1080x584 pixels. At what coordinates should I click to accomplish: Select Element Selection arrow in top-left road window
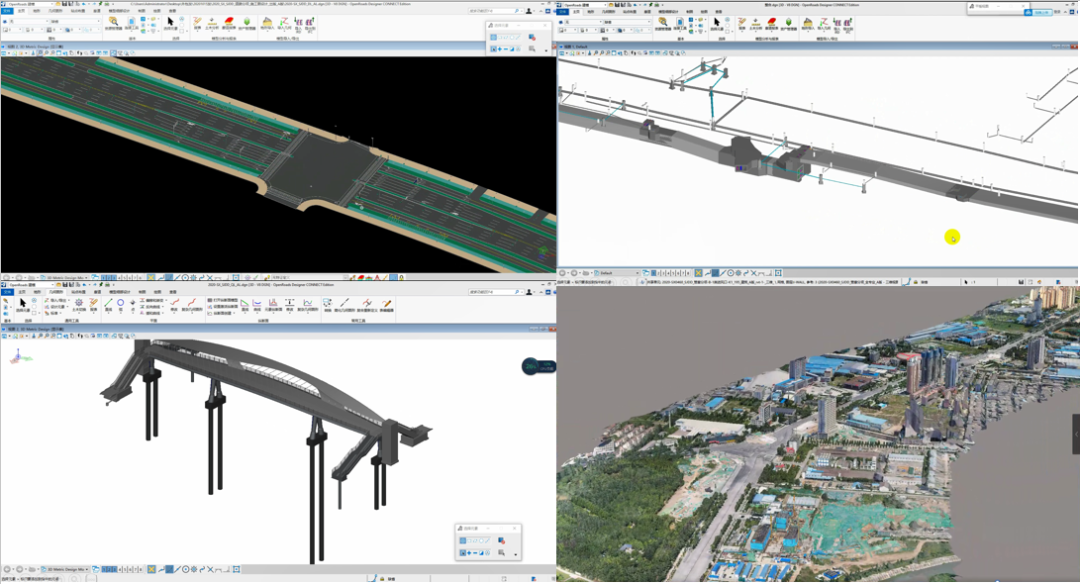point(170,21)
